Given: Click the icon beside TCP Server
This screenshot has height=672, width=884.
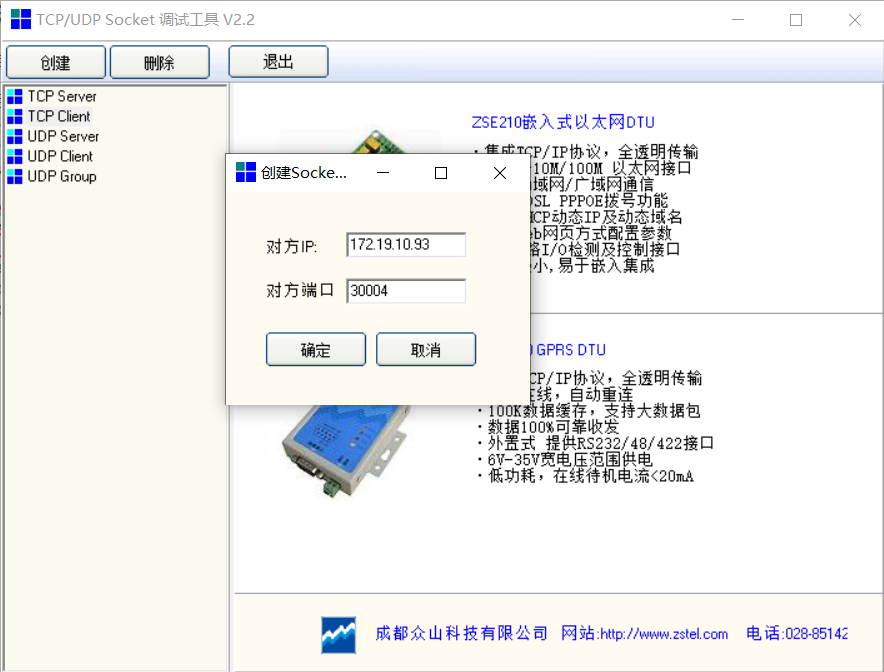Looking at the screenshot, I should 15,96.
